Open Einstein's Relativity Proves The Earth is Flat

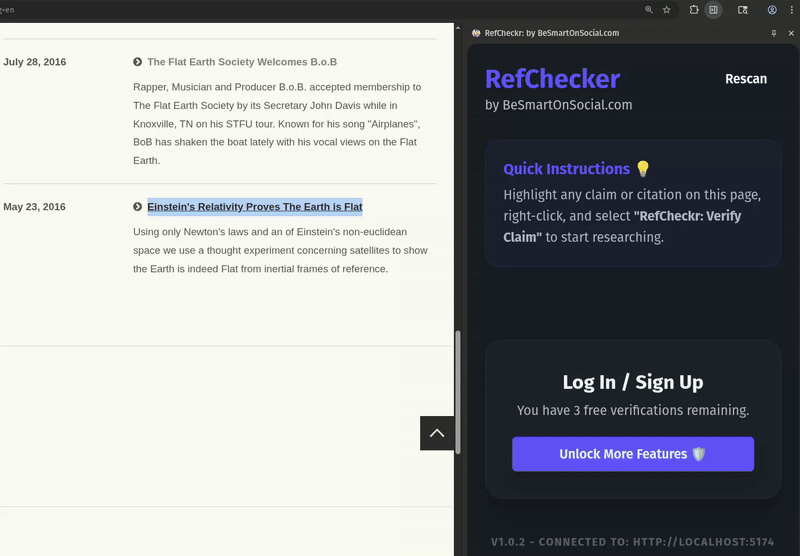tap(255, 207)
